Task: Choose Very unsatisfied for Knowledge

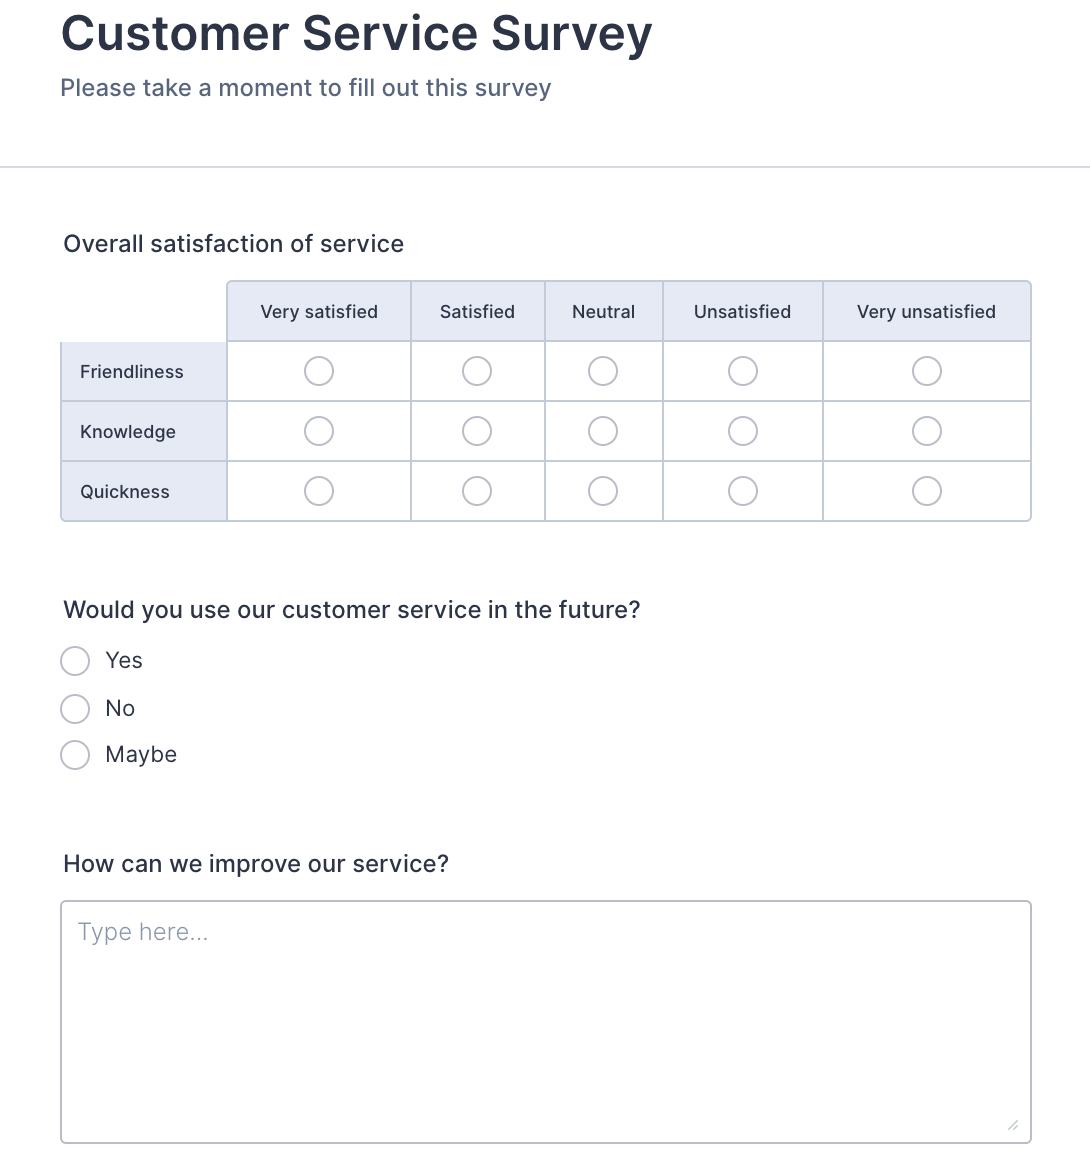Action: 926,431
